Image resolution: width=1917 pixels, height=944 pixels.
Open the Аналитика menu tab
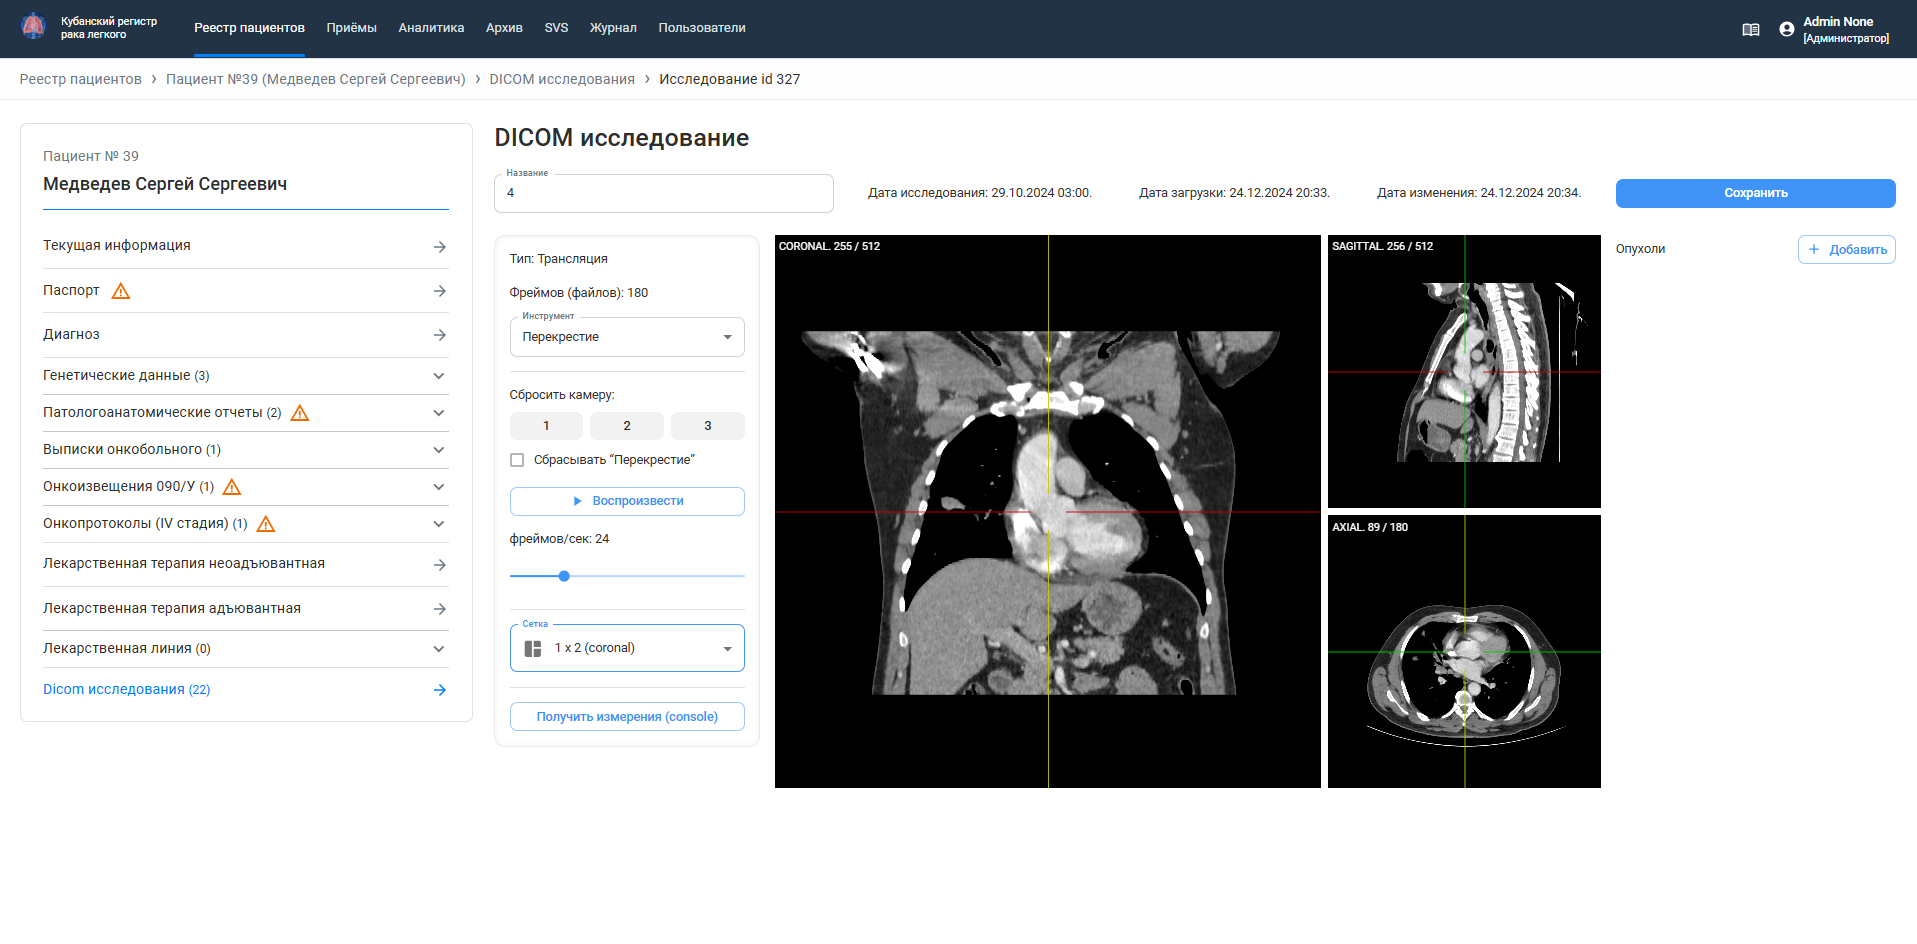(x=431, y=28)
